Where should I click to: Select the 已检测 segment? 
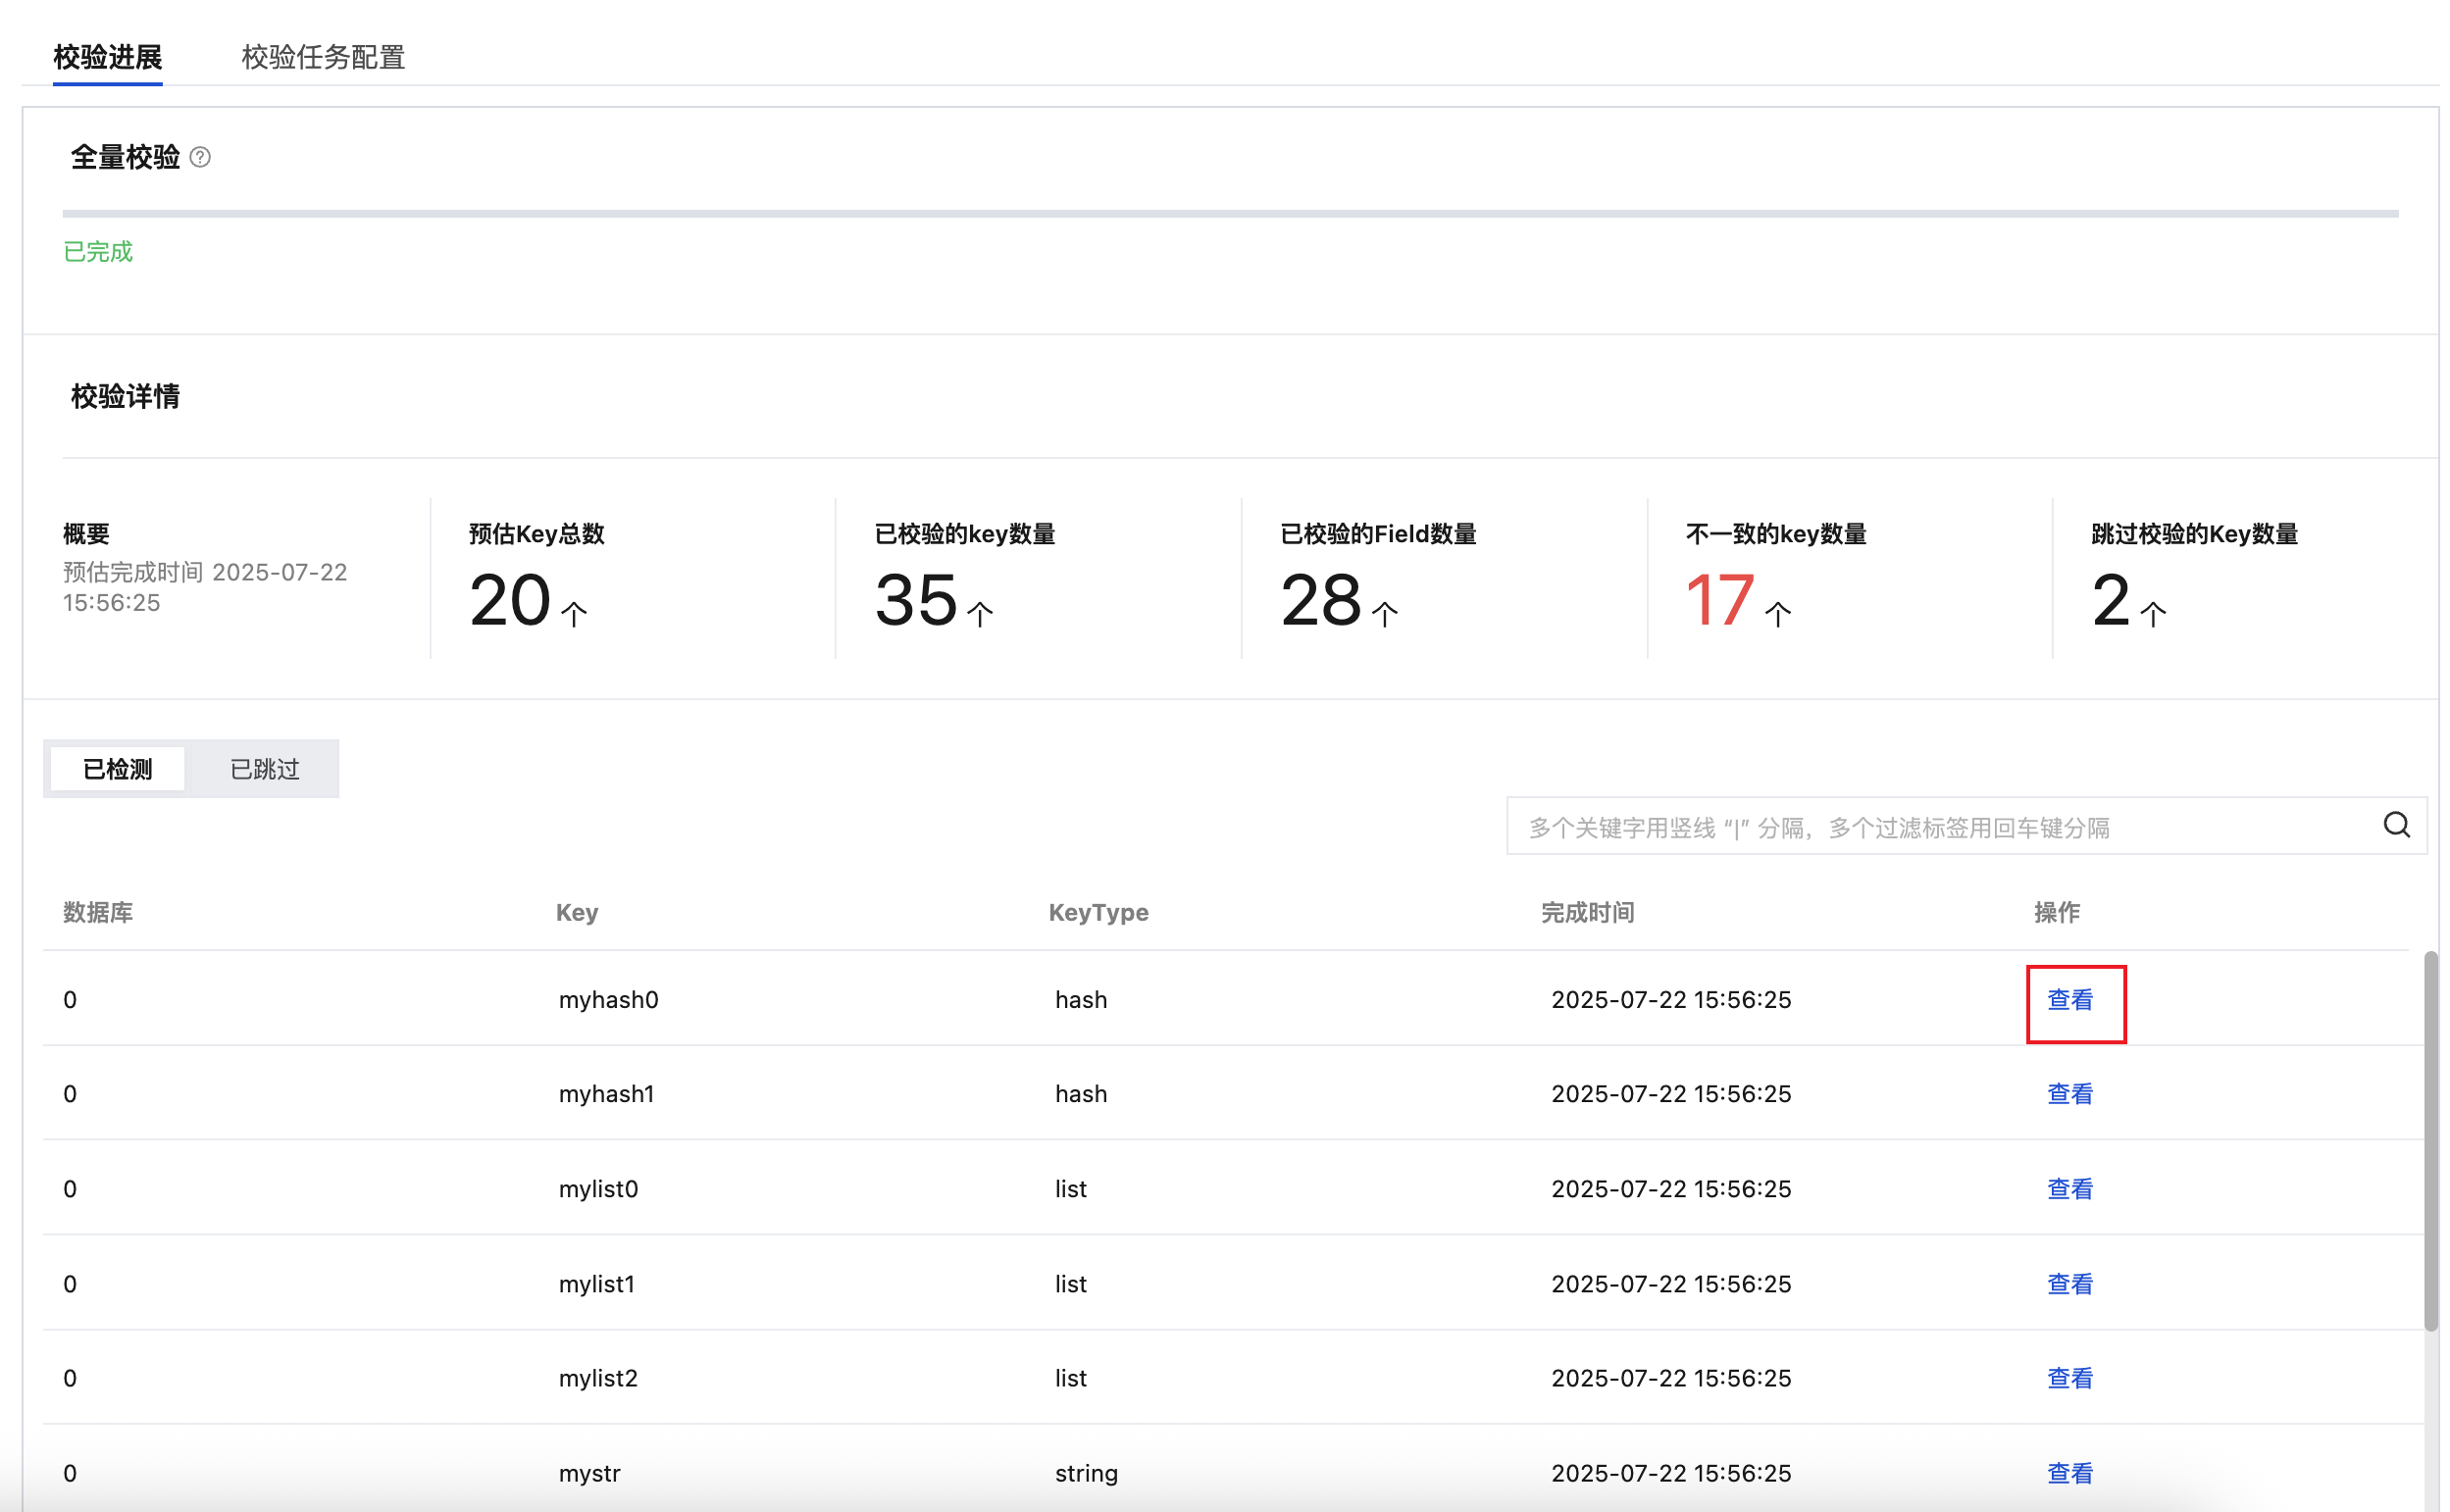pyautogui.click(x=117, y=769)
